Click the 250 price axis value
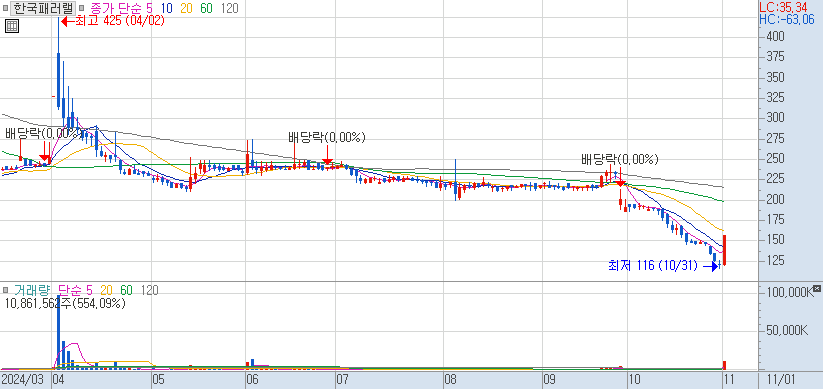 click(x=775, y=159)
